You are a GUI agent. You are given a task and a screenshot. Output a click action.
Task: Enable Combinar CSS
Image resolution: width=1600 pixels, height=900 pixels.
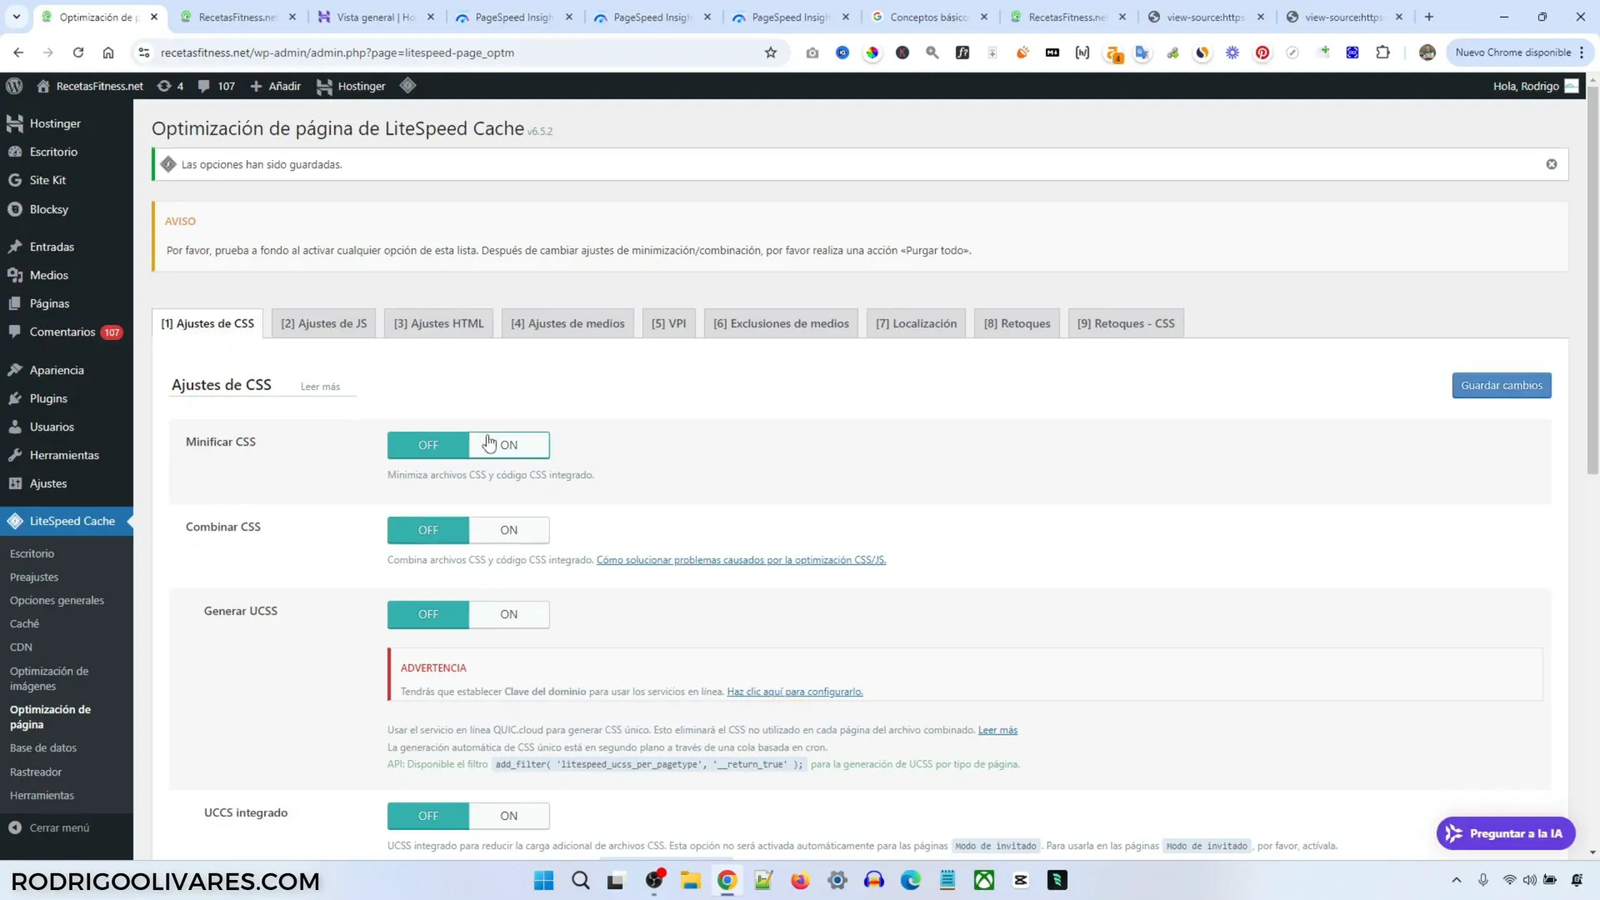pos(509,529)
